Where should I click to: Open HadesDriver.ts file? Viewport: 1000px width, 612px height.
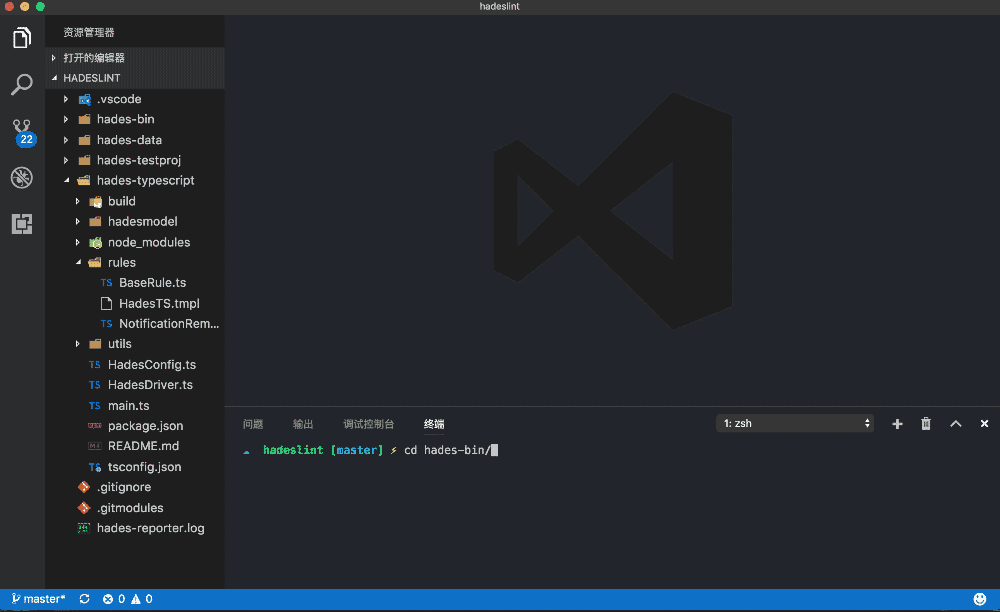(151, 384)
